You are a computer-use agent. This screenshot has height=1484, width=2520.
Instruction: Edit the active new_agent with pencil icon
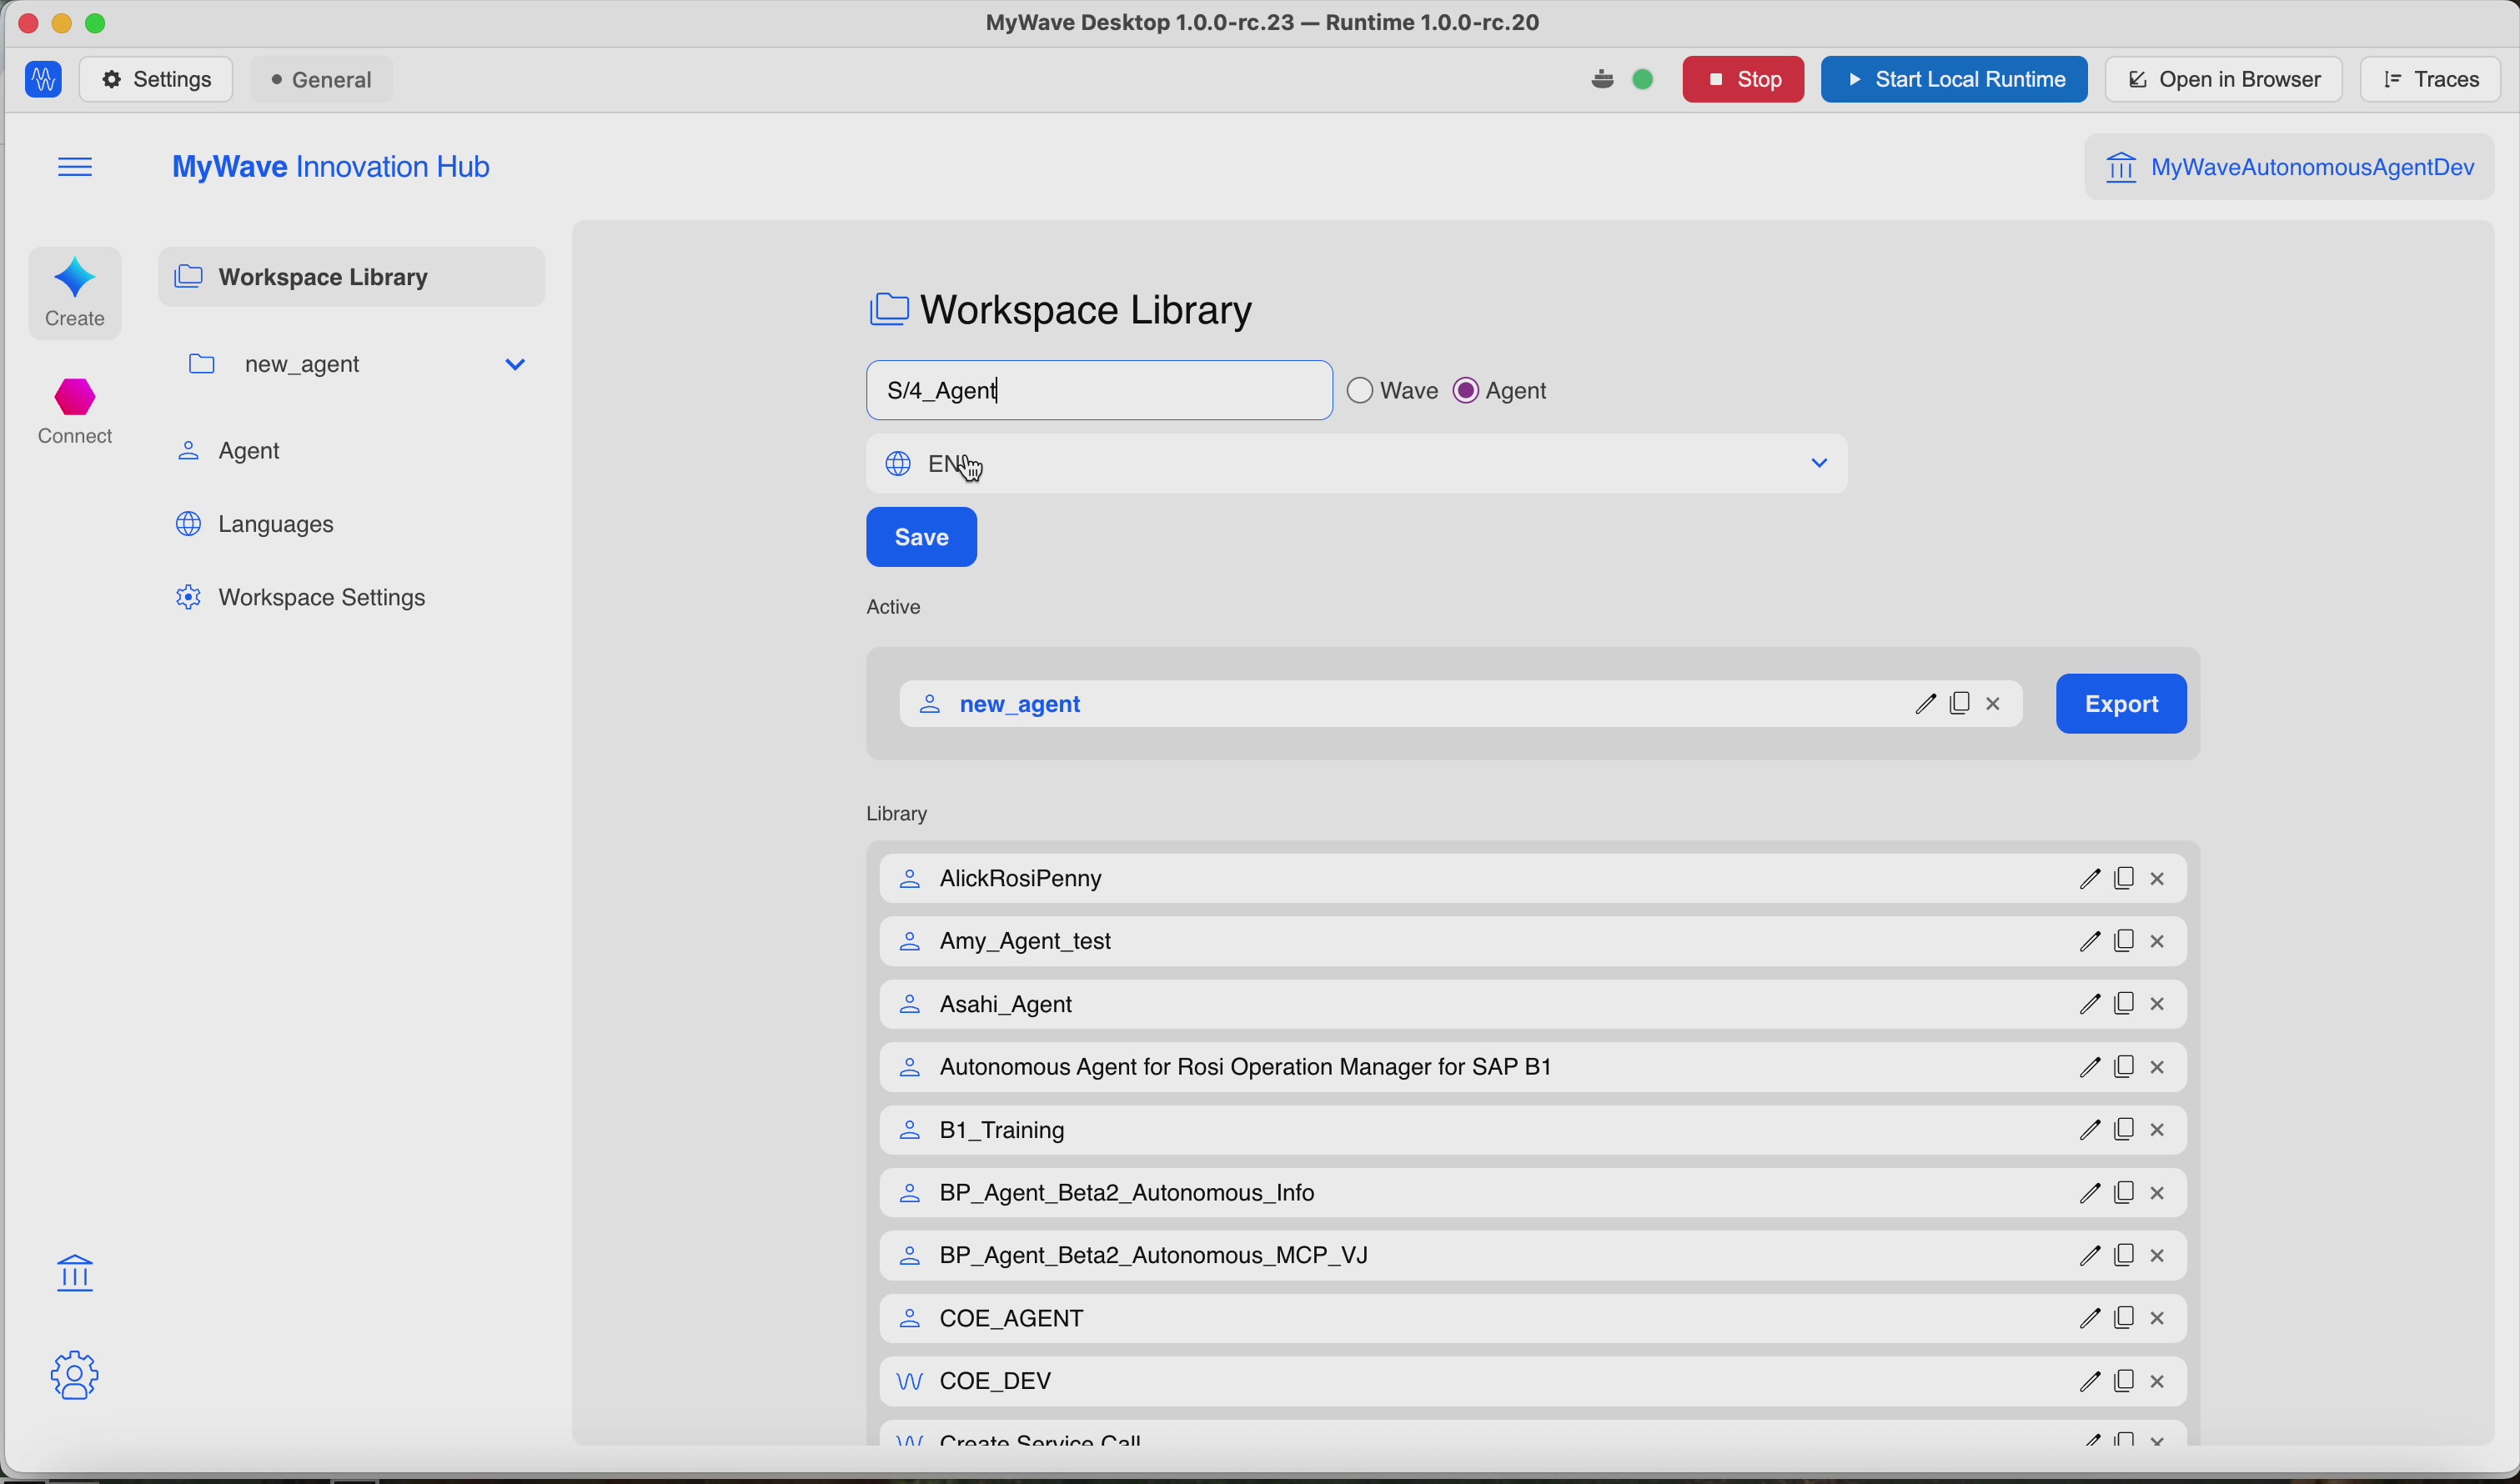pyautogui.click(x=1925, y=705)
